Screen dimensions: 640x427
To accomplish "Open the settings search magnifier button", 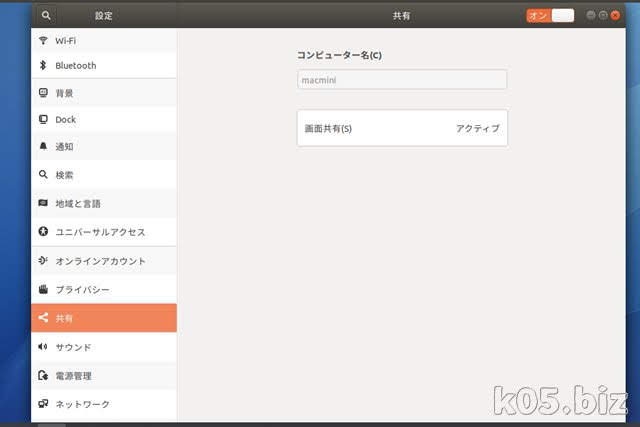I will pos(46,16).
